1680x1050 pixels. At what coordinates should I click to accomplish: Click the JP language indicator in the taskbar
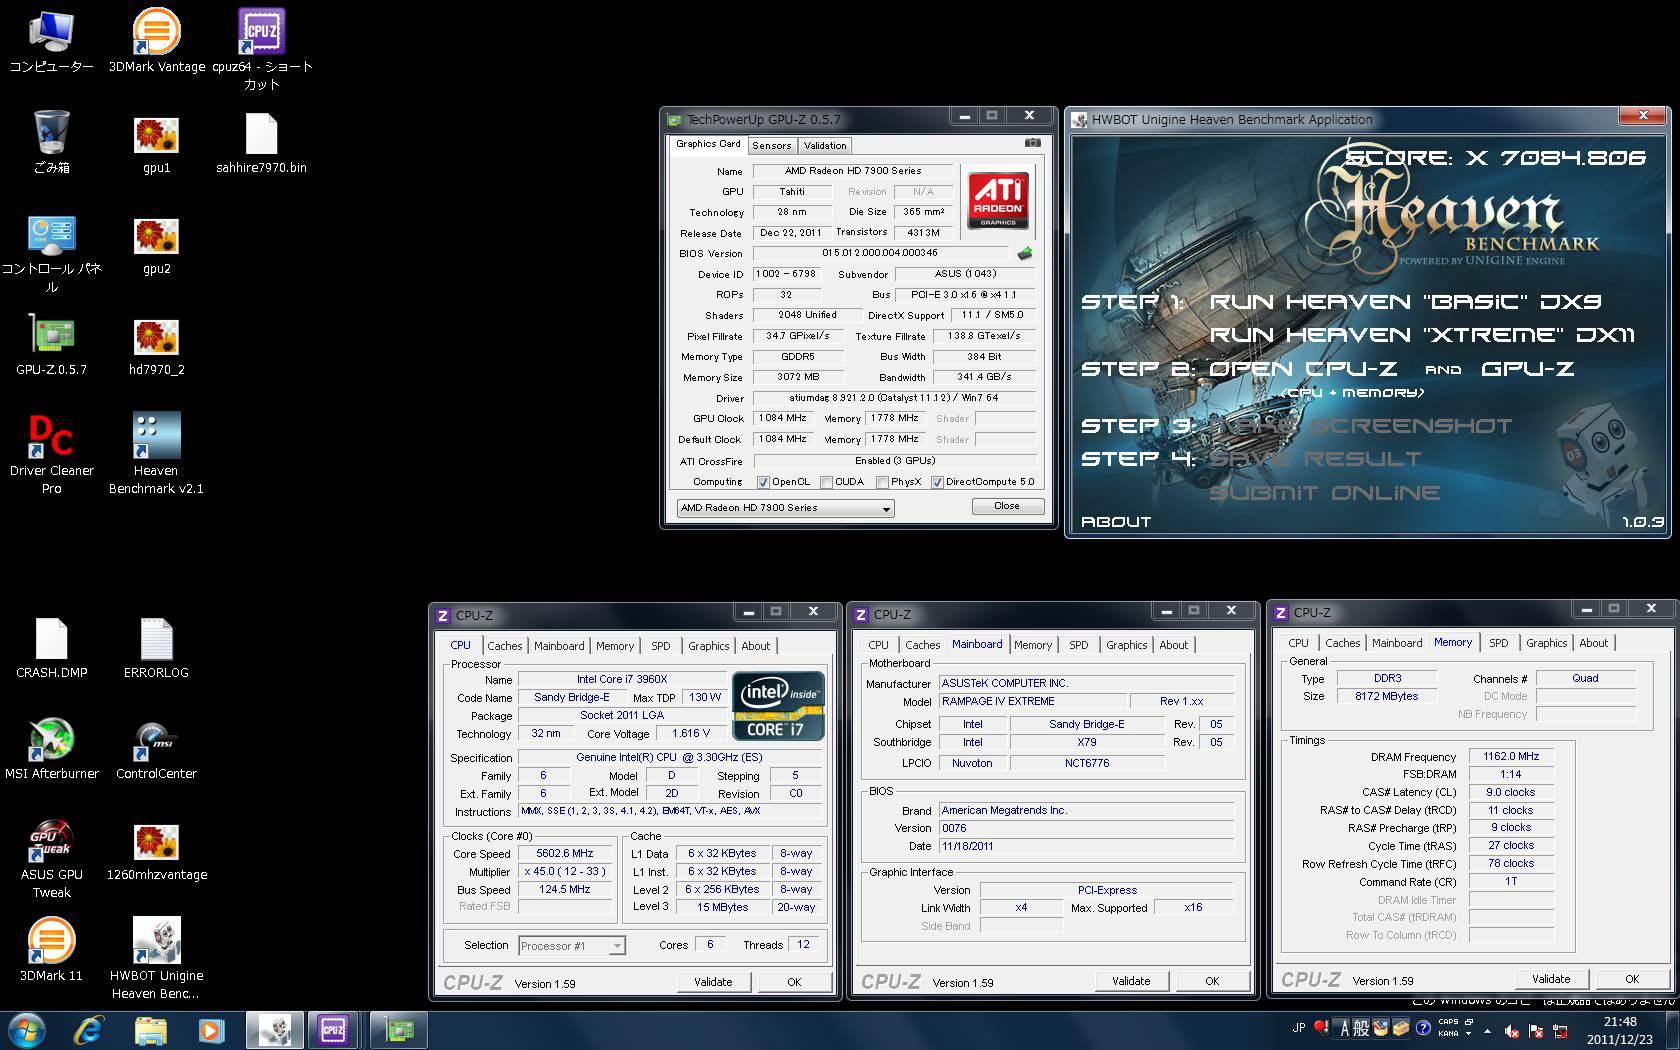(x=1298, y=1028)
